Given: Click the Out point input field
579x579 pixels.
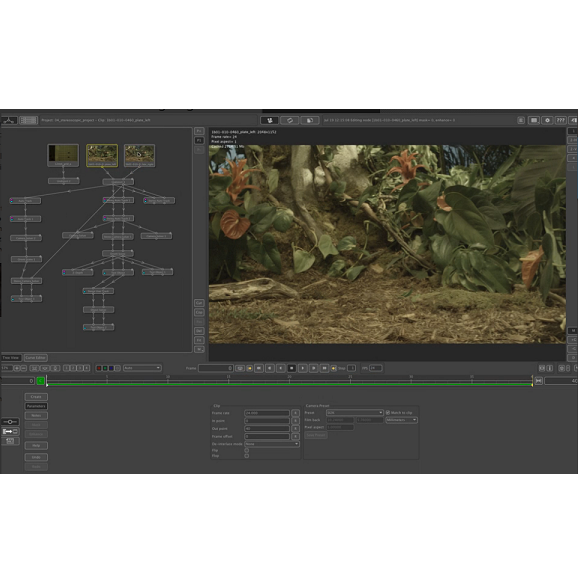Looking at the screenshot, I should 267,429.
